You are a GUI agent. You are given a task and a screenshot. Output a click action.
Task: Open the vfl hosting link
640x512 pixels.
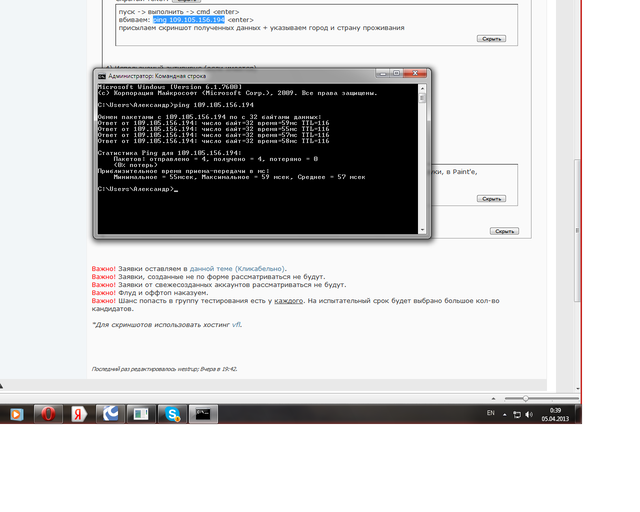[237, 325]
